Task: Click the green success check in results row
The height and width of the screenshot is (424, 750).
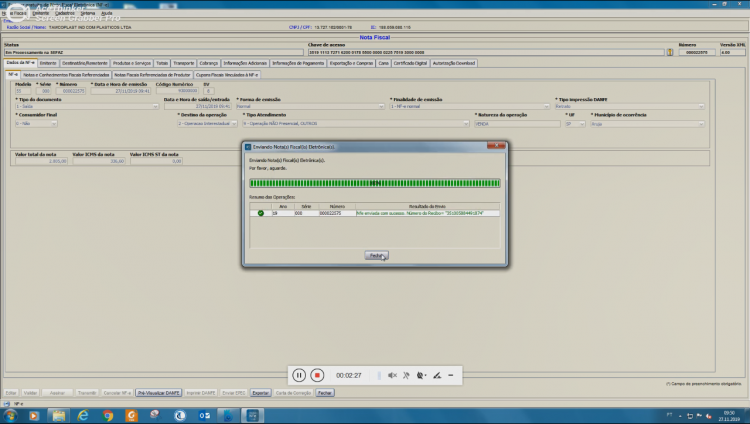Action: coord(261,213)
